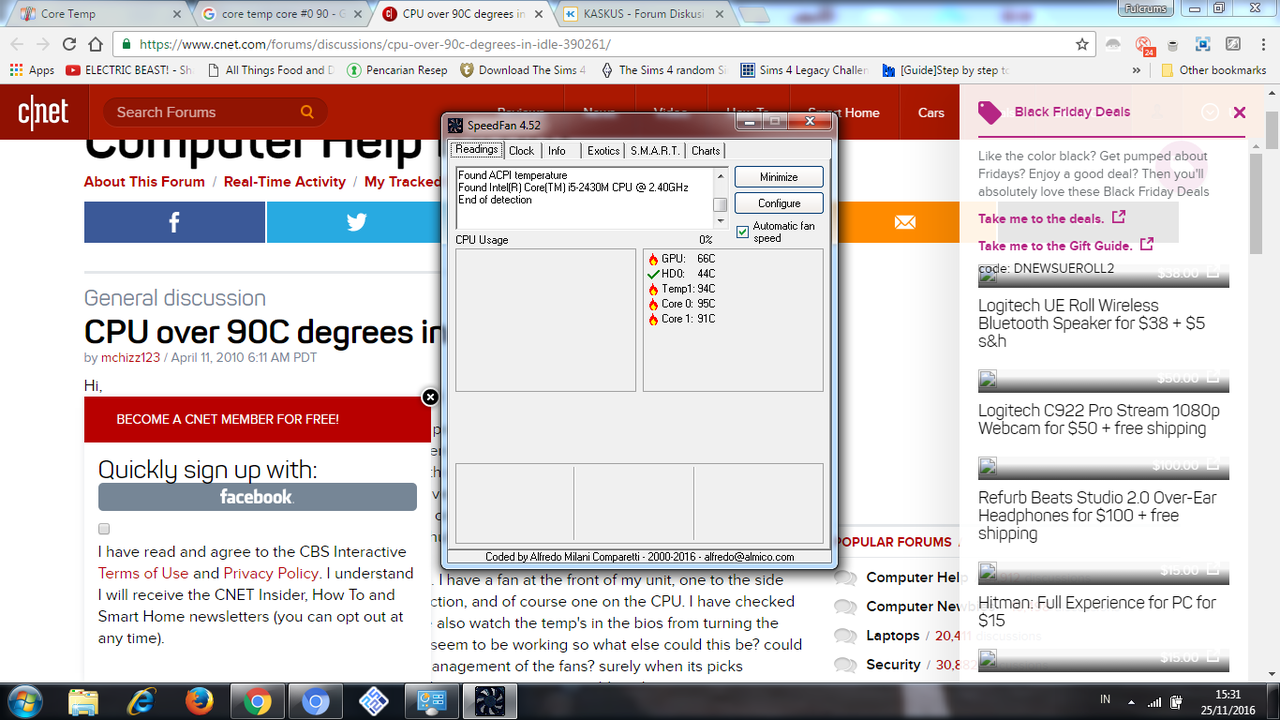The height and width of the screenshot is (720, 1280).
Task: Open the ELECTRIC BEAST bookmark
Action: click(x=129, y=70)
